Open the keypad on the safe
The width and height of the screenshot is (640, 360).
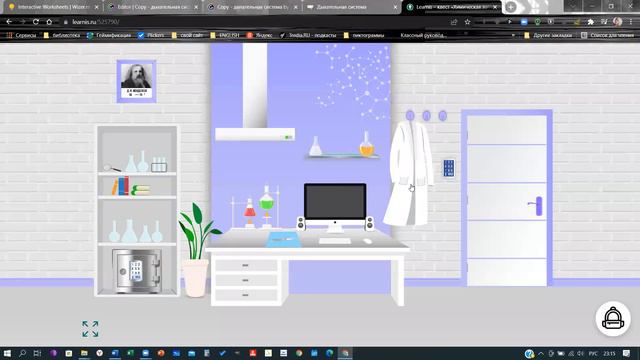(136, 270)
